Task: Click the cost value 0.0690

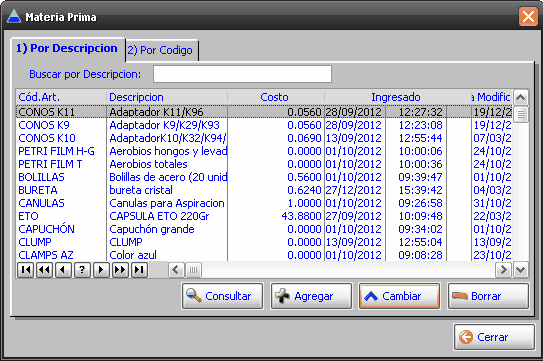Action: [304, 138]
